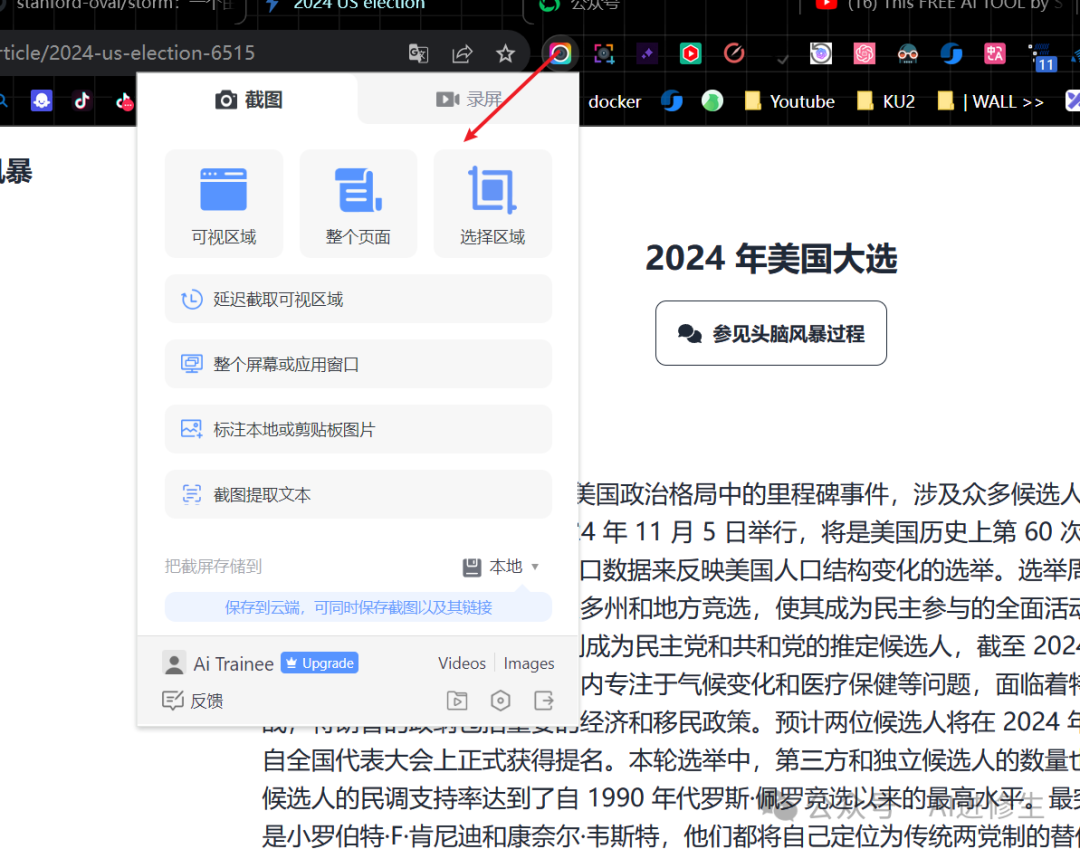Open the purple ghost bookmark icon
The height and width of the screenshot is (849, 1080).
point(41,101)
